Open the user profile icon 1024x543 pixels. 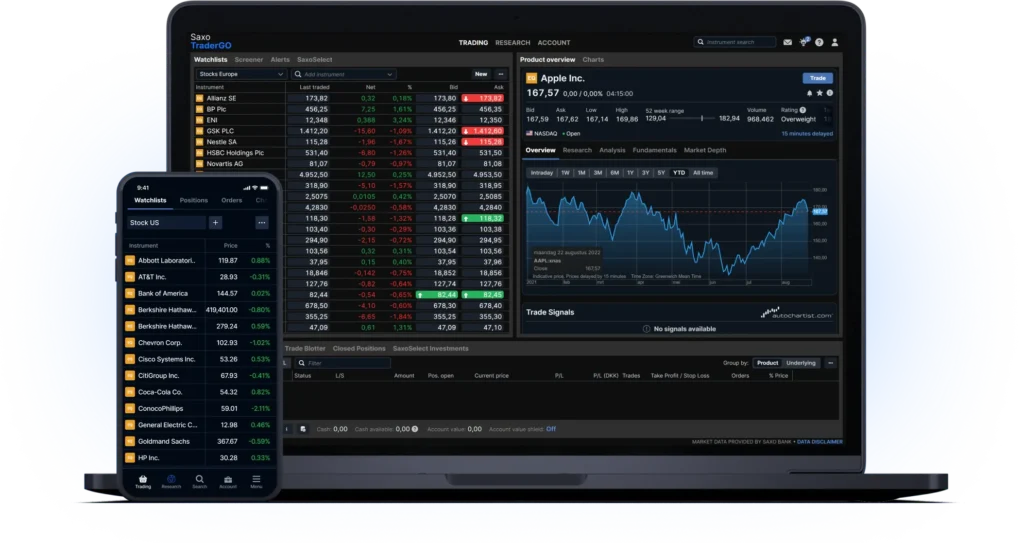[835, 42]
